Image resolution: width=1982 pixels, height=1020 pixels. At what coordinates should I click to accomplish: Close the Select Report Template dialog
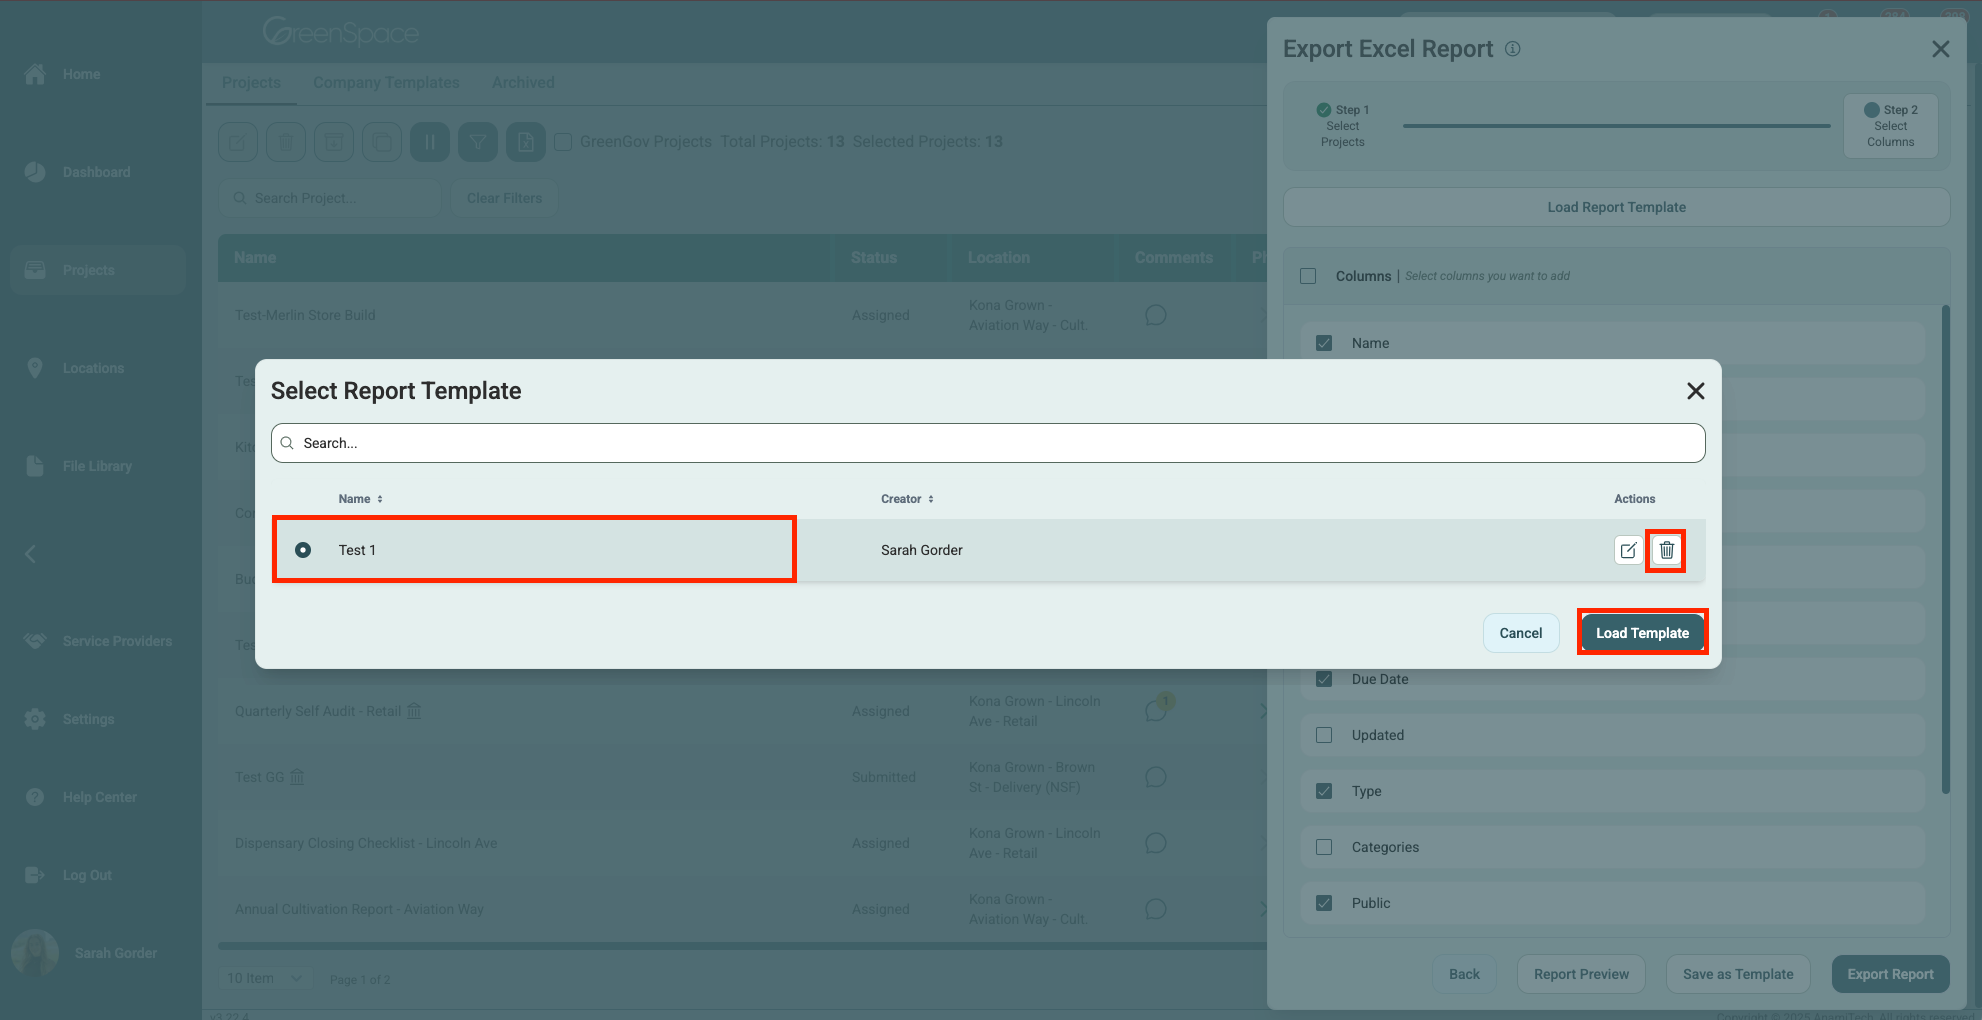(1695, 391)
